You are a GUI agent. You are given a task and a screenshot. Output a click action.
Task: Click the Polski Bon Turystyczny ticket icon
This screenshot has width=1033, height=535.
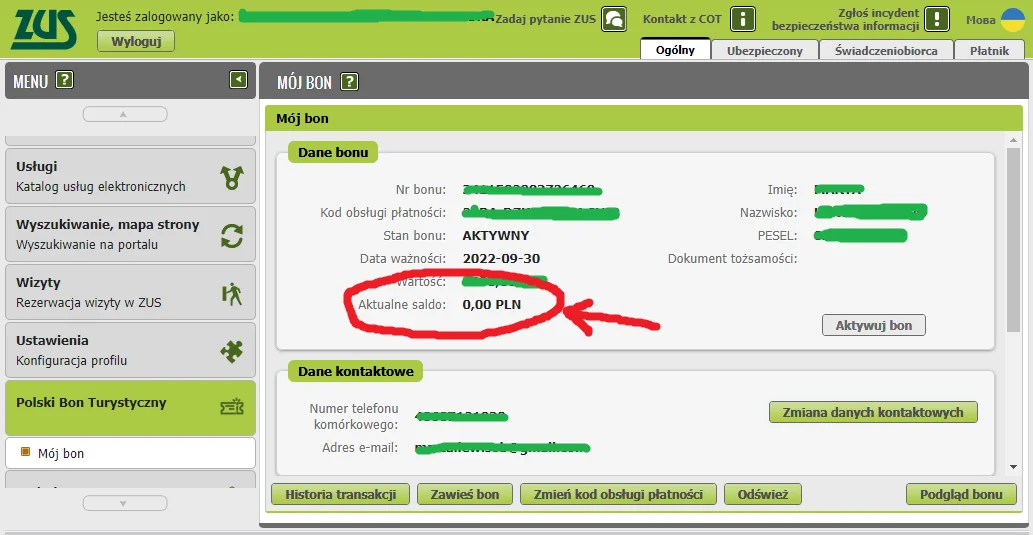232,408
